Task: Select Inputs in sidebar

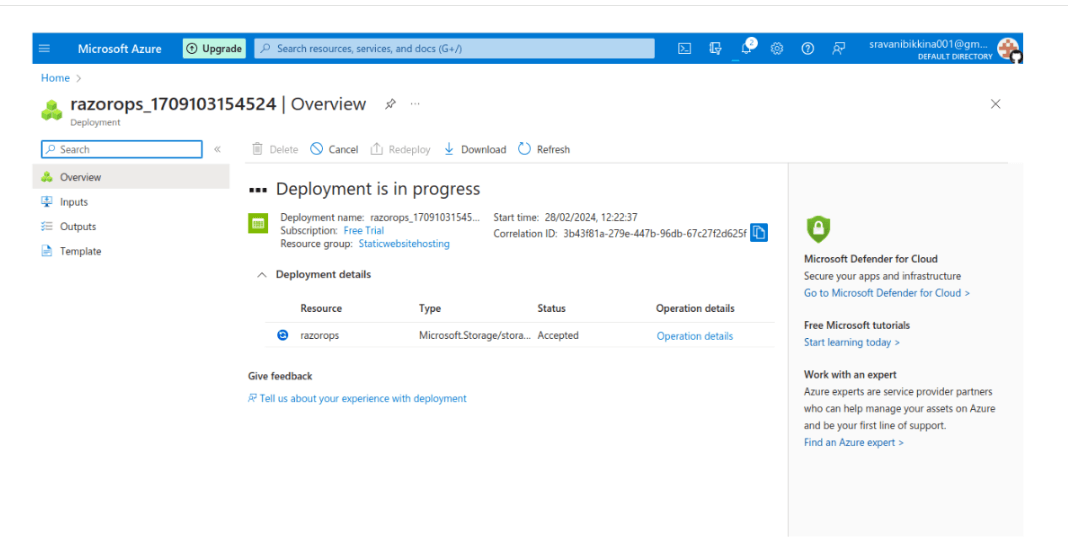Action: pos(131,202)
